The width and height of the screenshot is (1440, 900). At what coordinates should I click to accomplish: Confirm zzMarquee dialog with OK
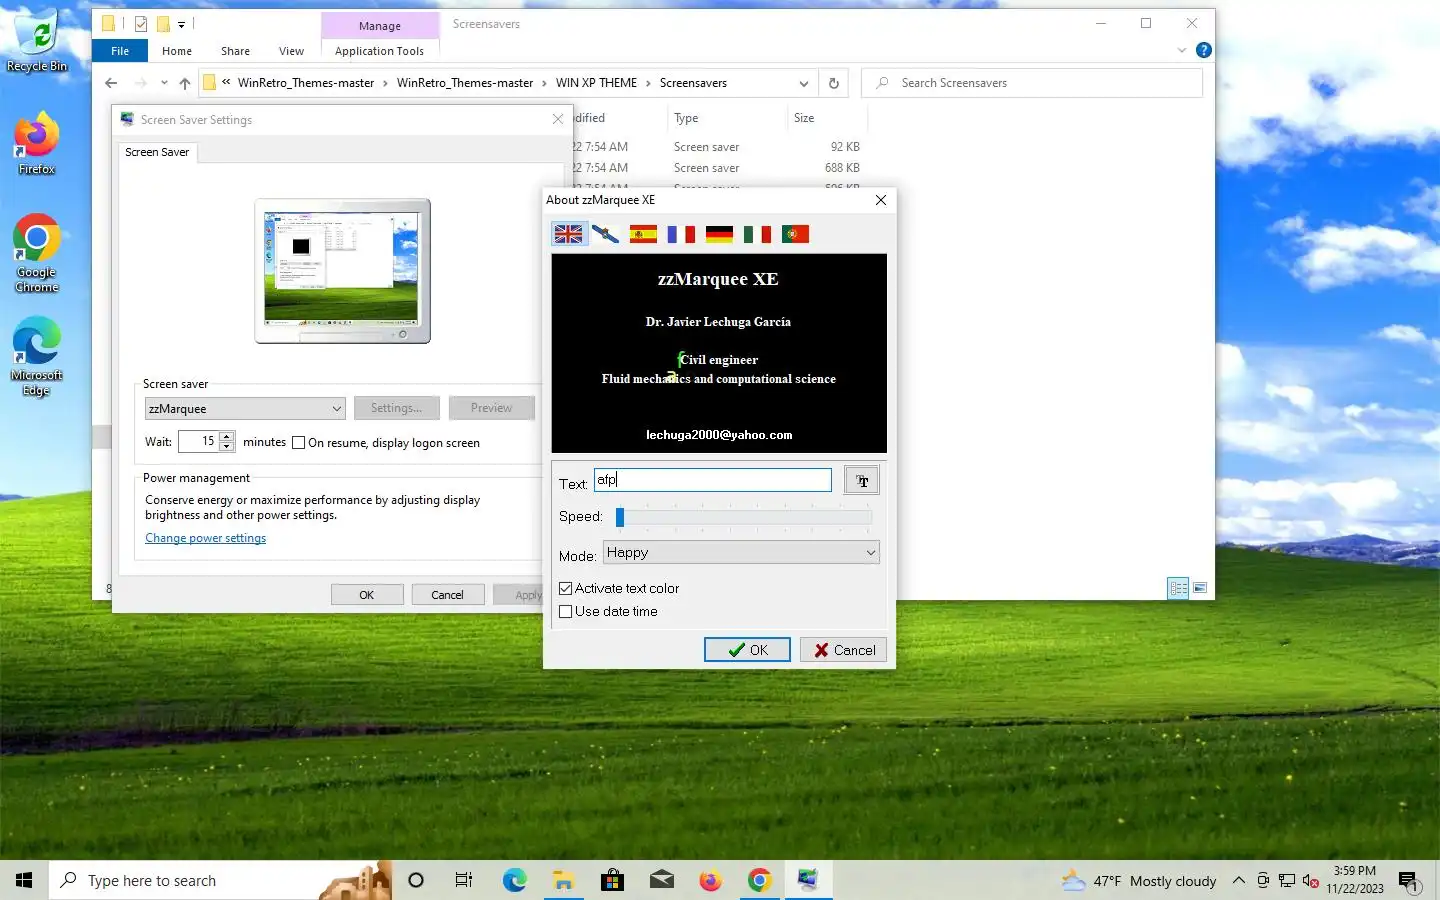[x=747, y=650]
